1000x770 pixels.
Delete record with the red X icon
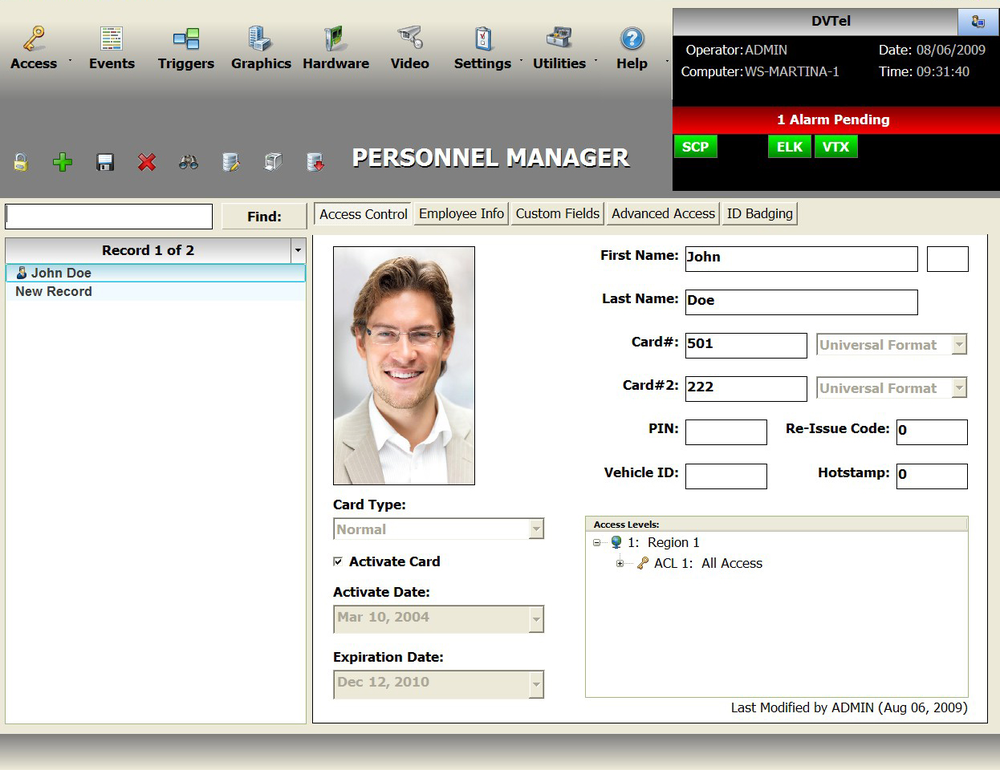pyautogui.click(x=147, y=162)
